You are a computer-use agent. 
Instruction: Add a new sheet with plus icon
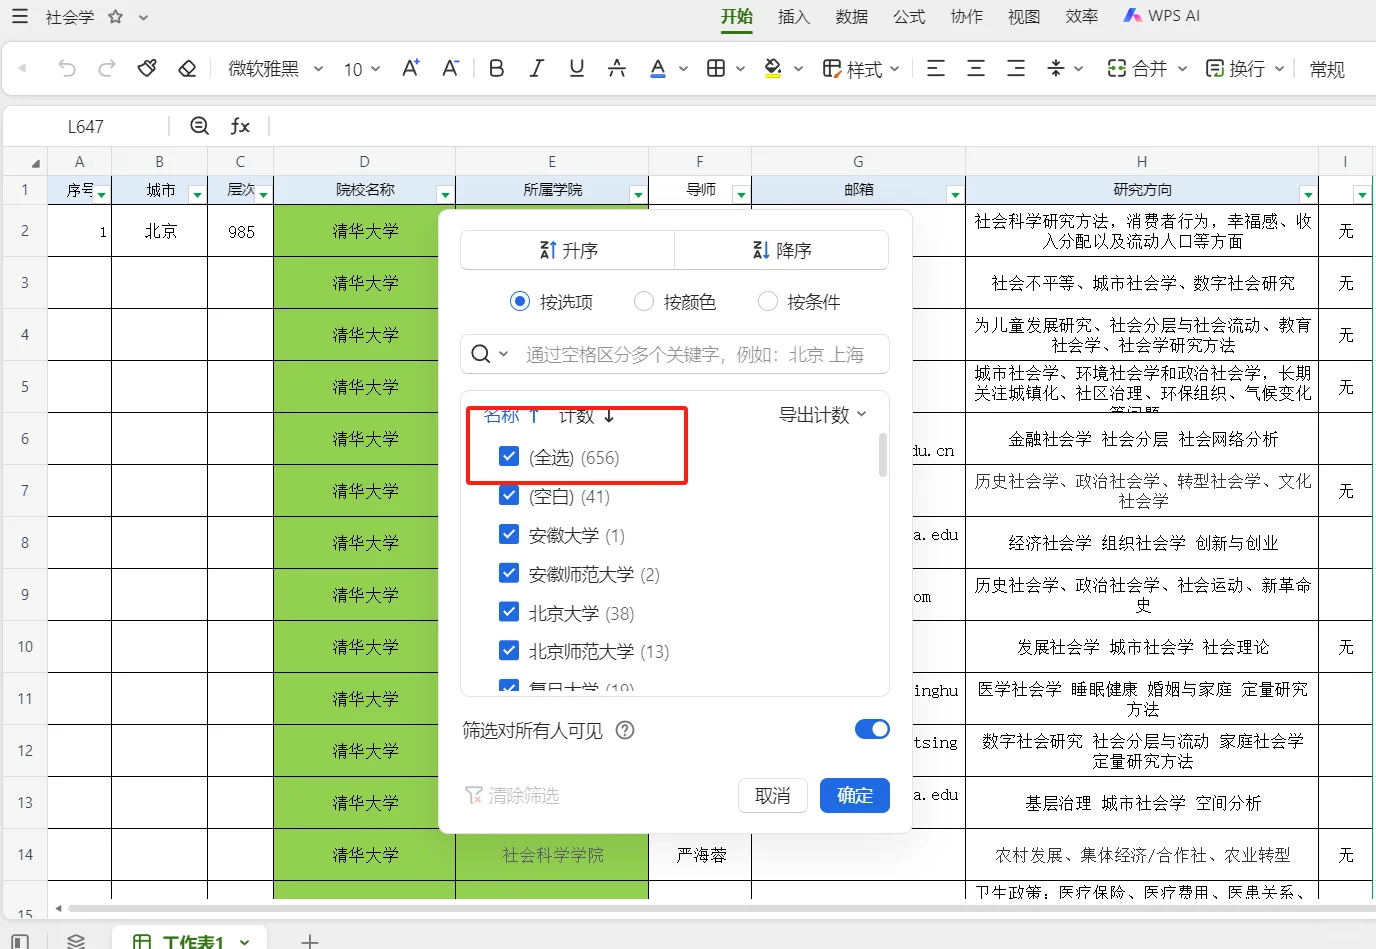coord(310,941)
